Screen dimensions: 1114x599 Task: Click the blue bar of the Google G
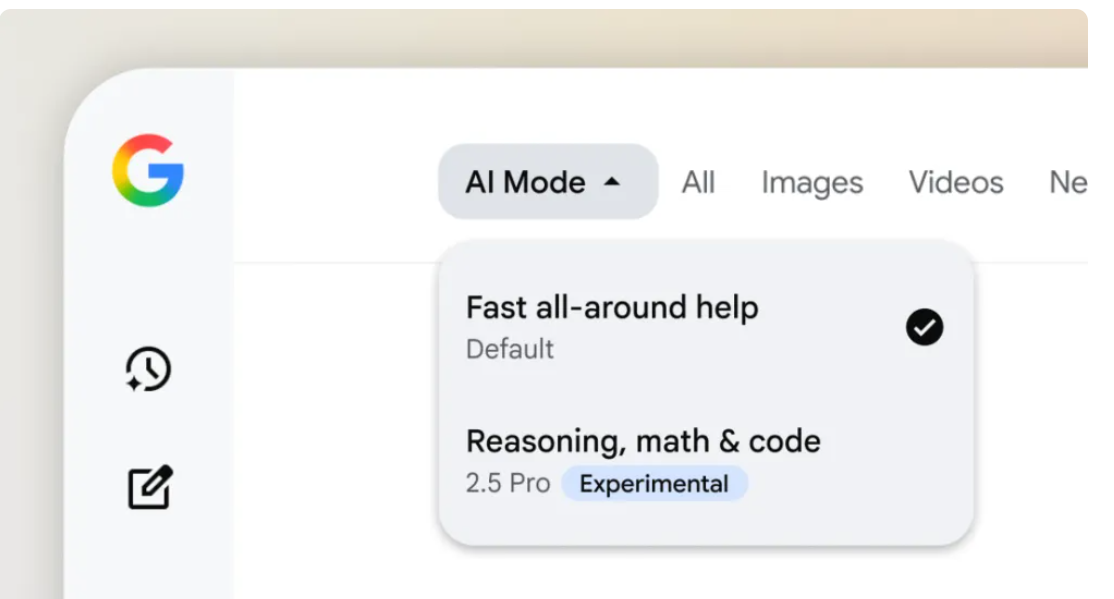(x=166, y=171)
